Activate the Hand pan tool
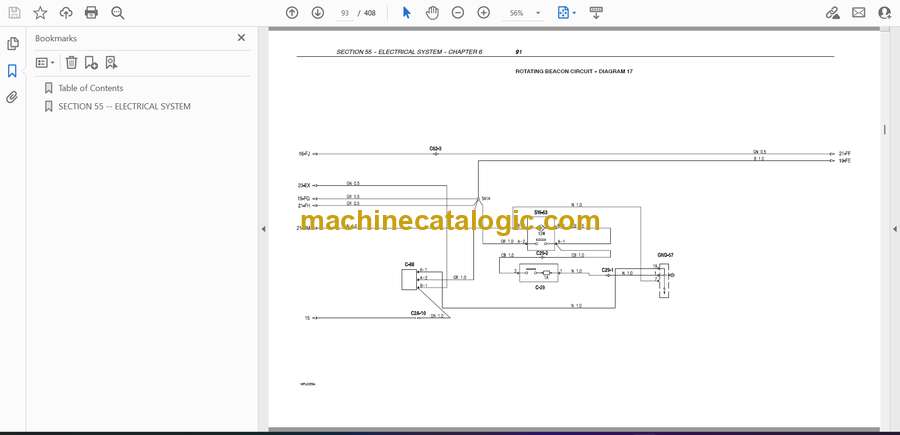The height and width of the screenshot is (435, 900). 432,13
